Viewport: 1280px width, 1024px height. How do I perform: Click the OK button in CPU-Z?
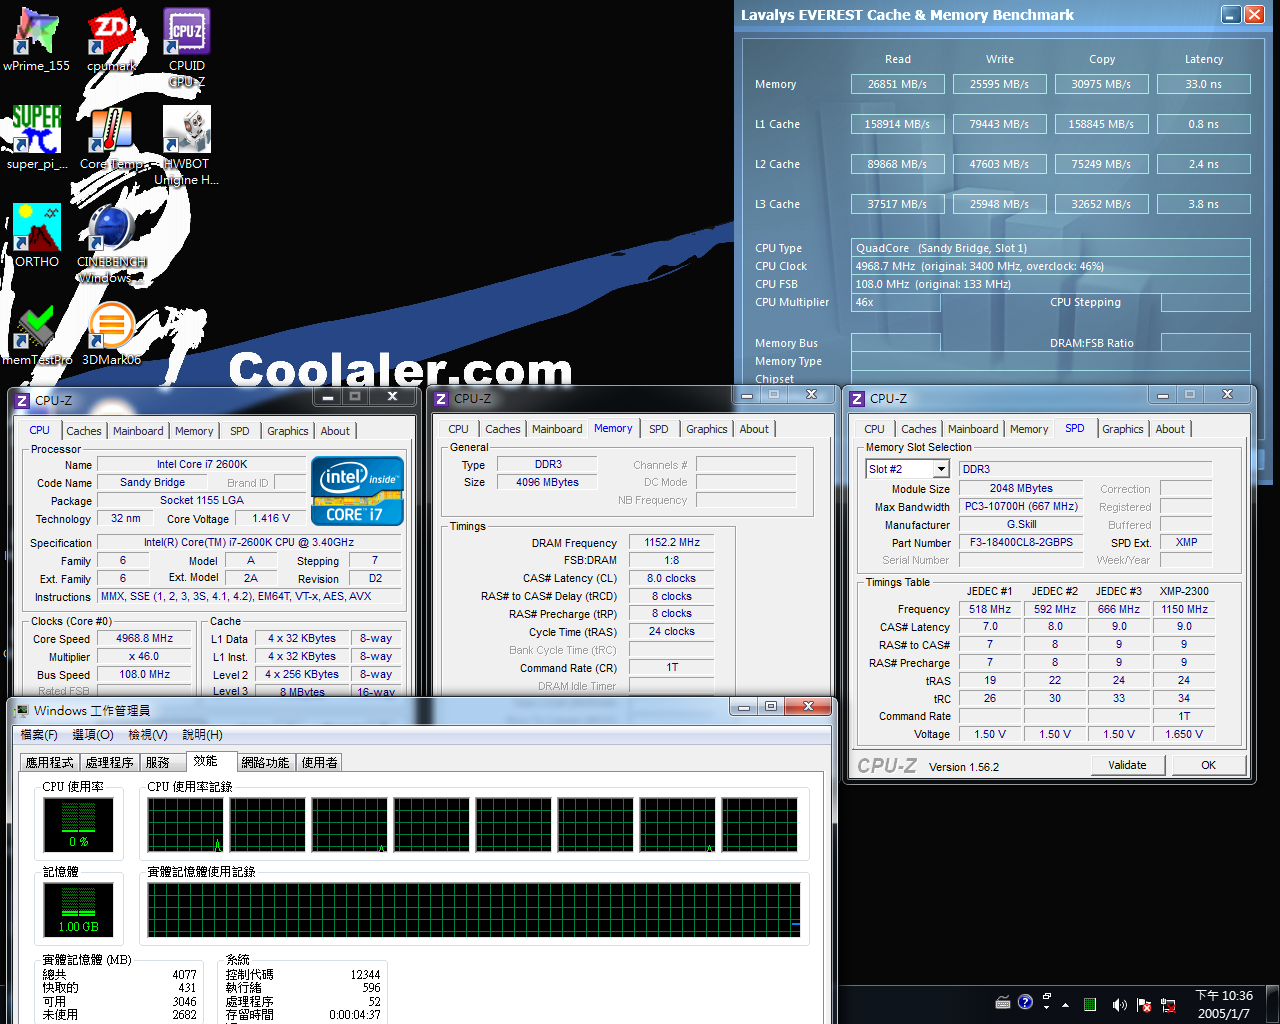[x=1208, y=765]
